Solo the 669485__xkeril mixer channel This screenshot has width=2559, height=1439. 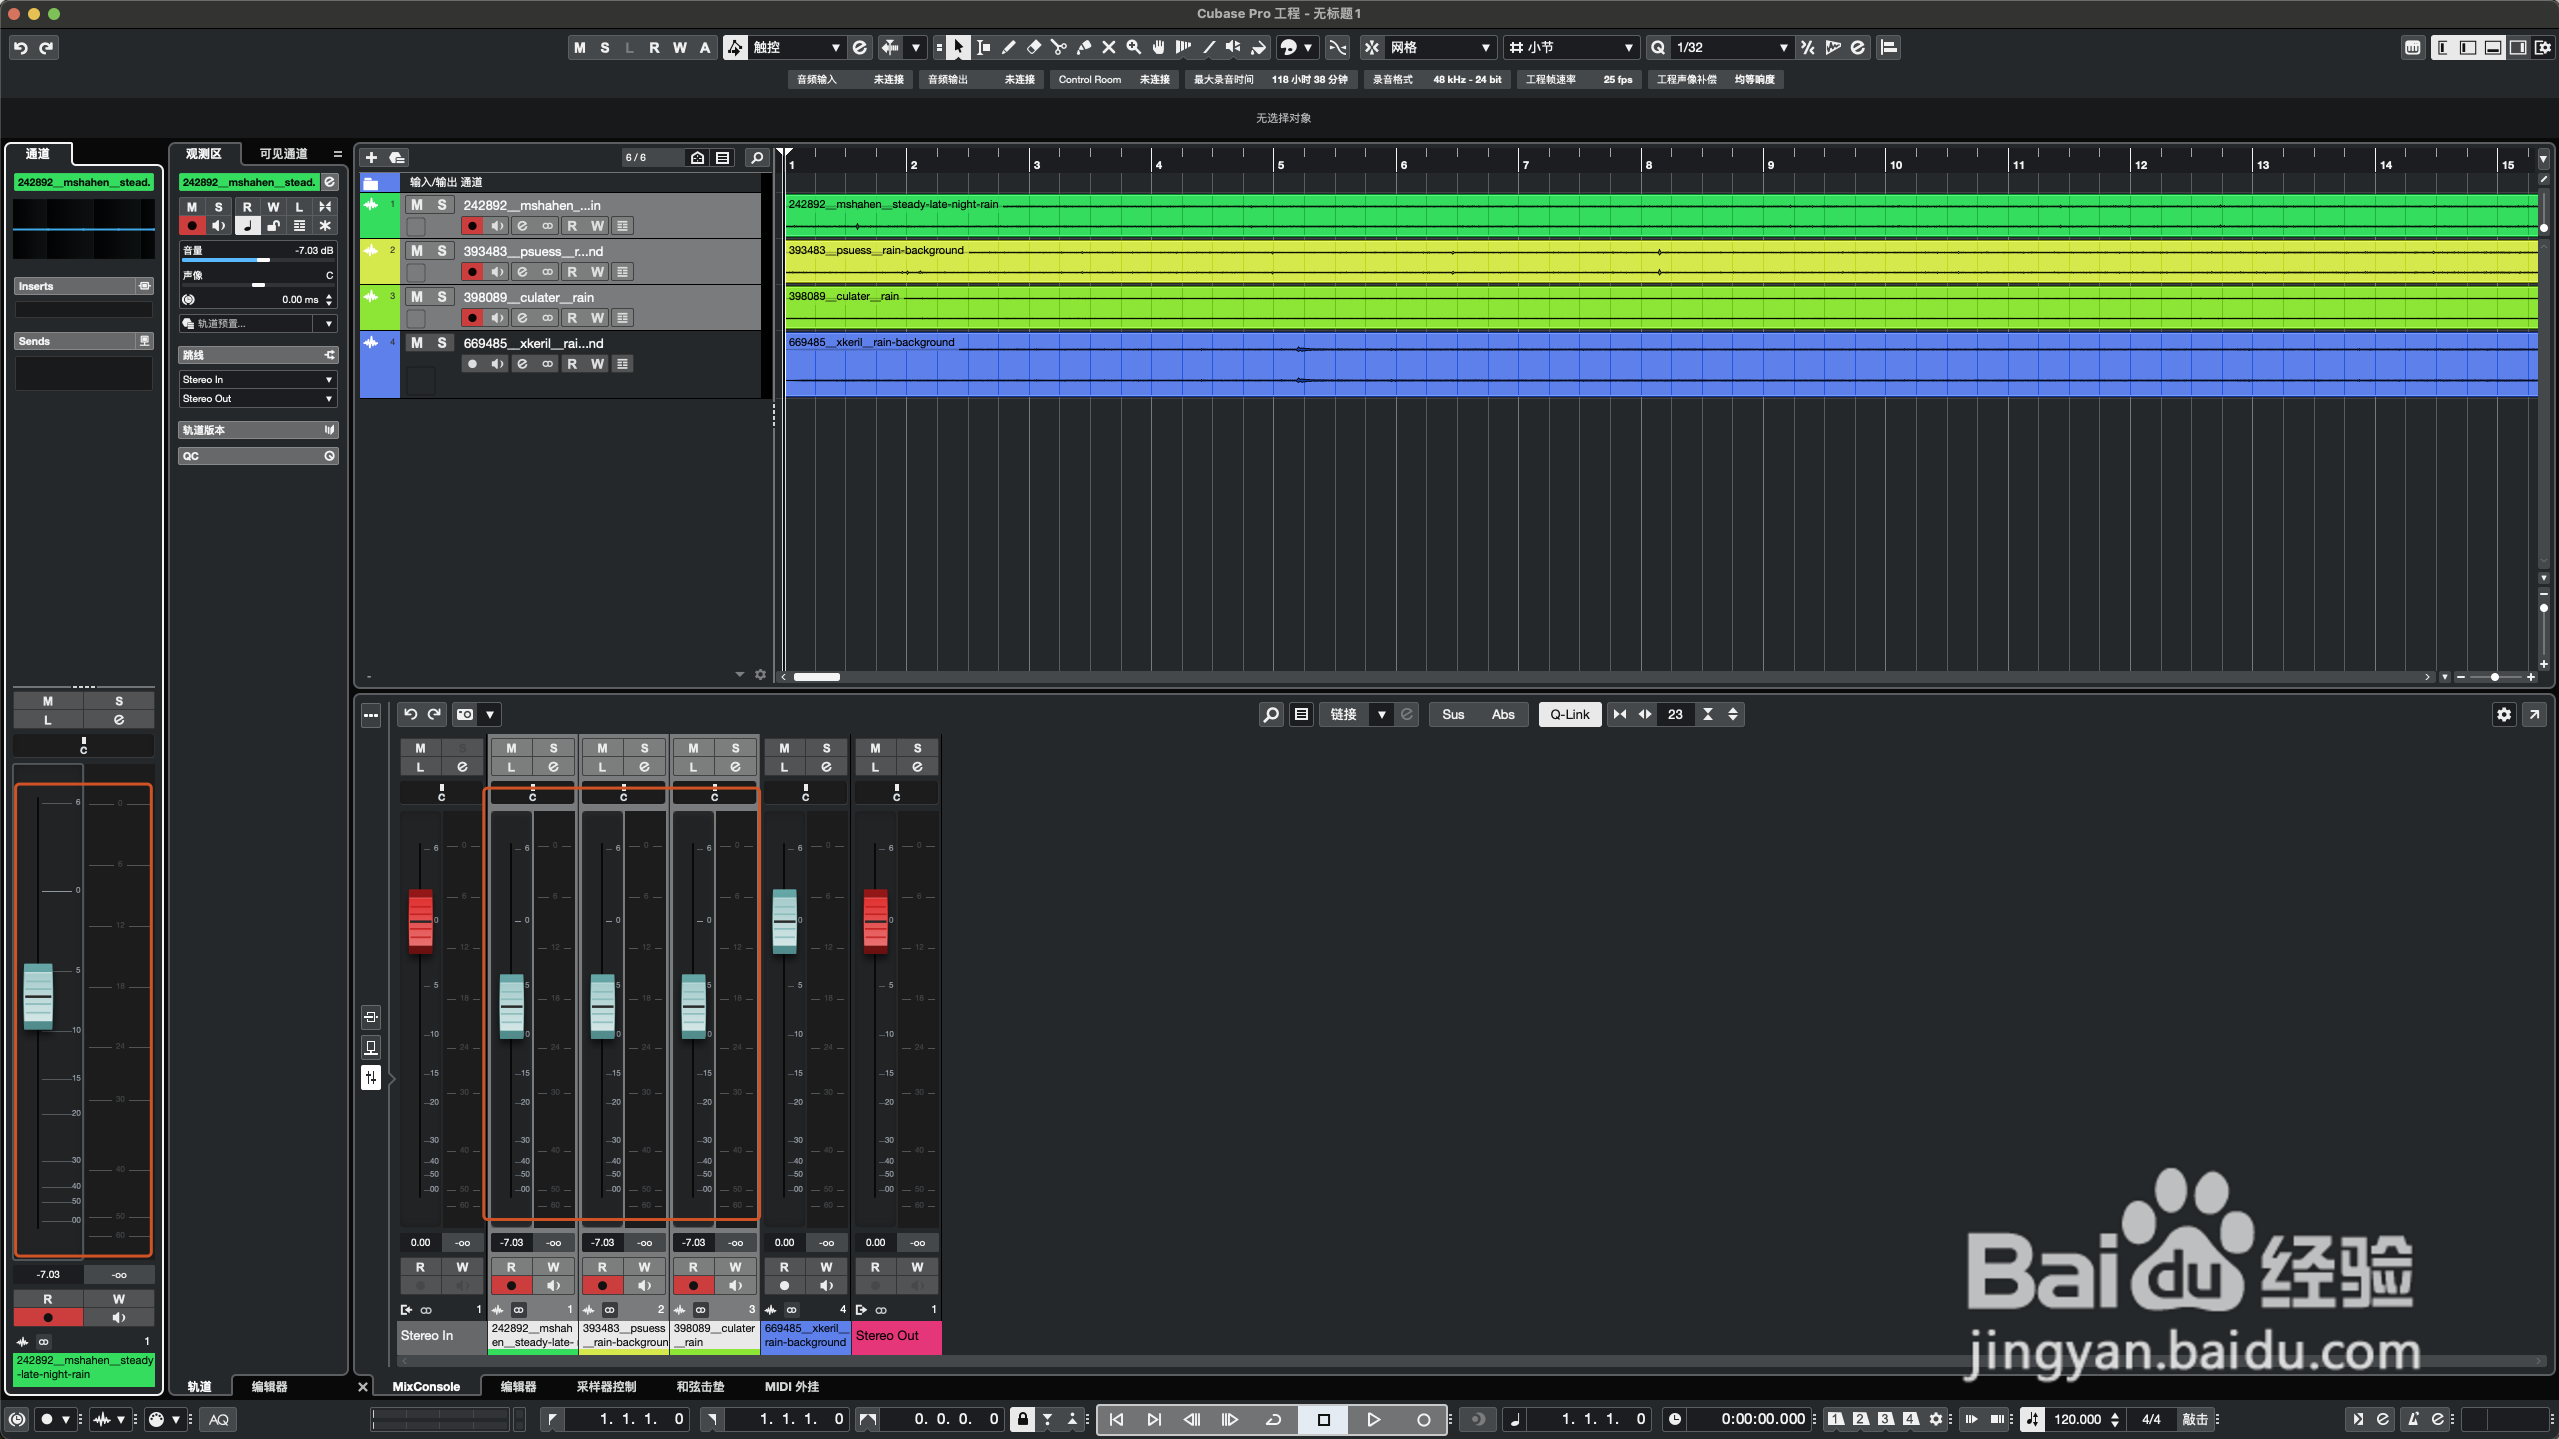coord(827,748)
